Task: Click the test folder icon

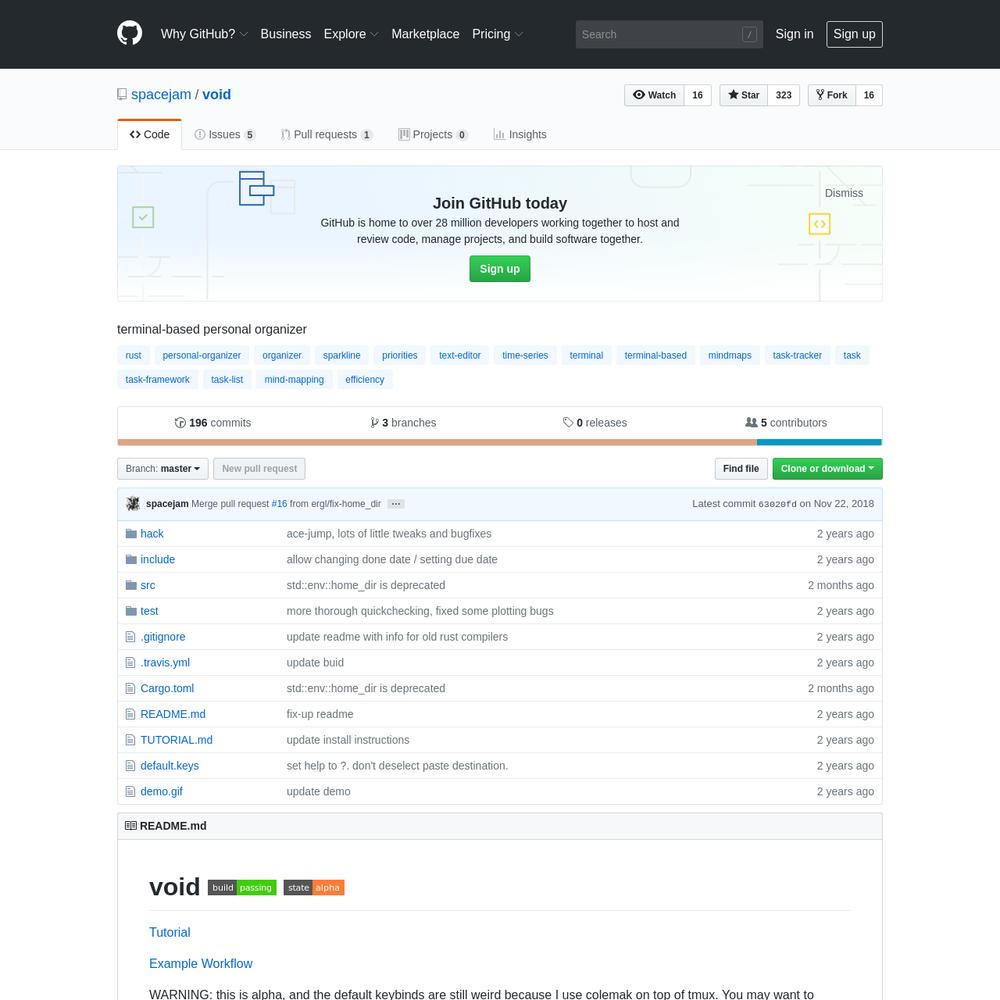Action: [x=131, y=611]
